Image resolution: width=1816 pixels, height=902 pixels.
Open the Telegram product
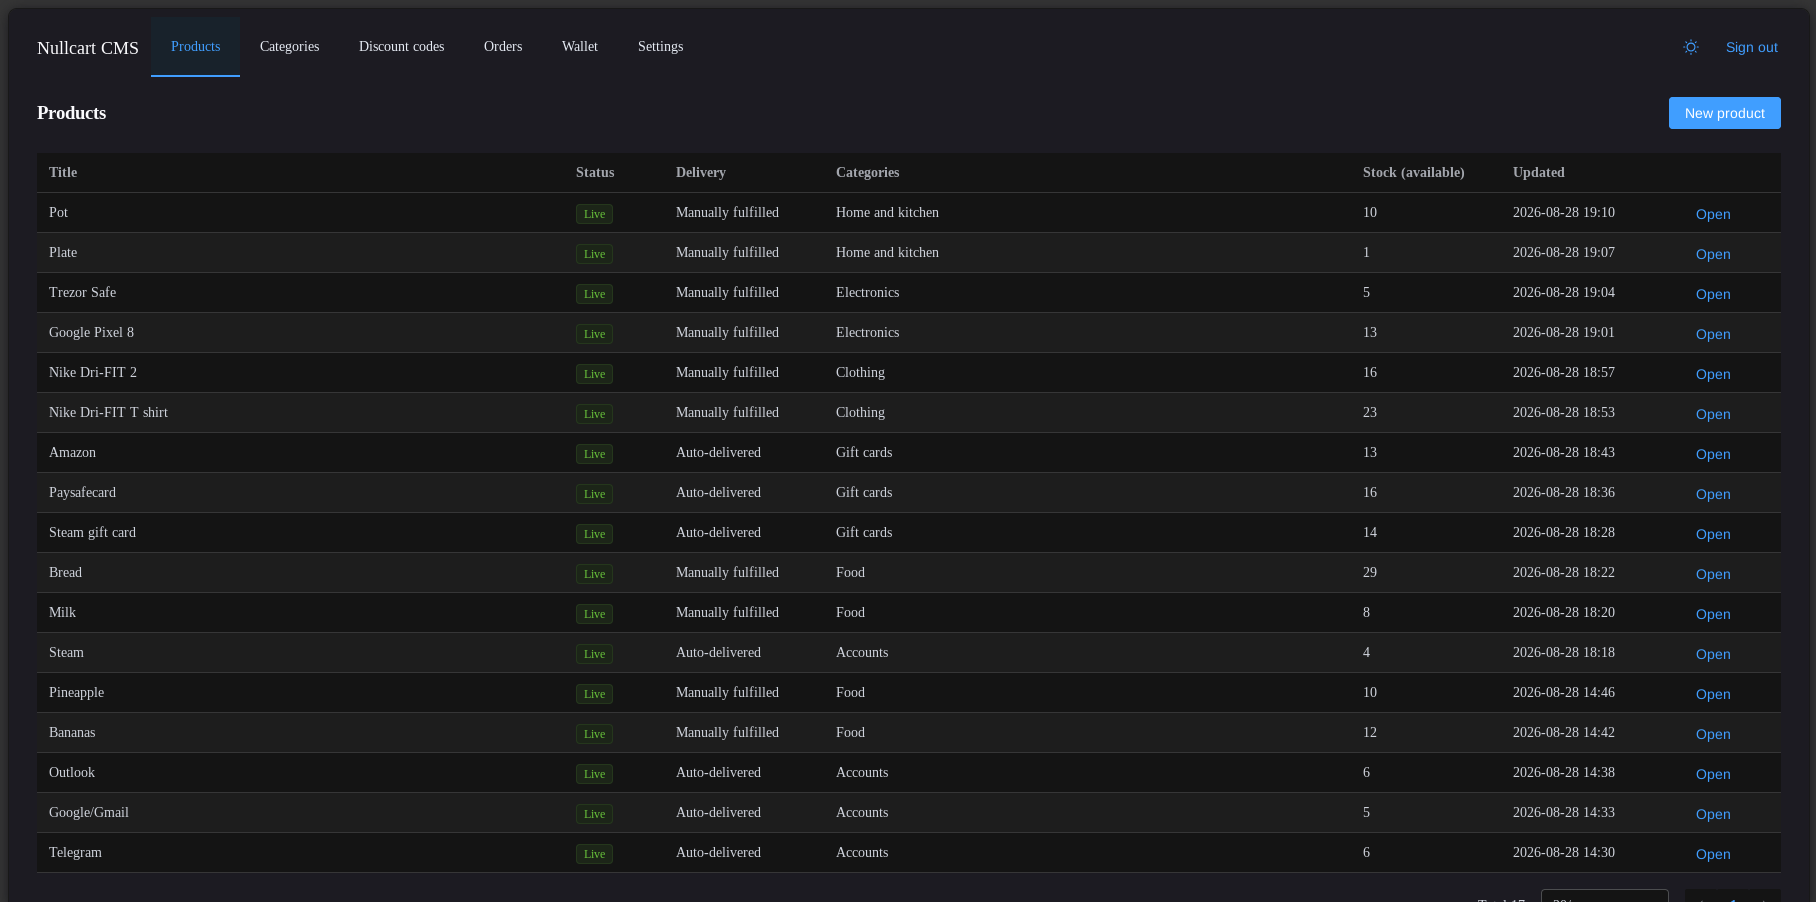click(1712, 854)
